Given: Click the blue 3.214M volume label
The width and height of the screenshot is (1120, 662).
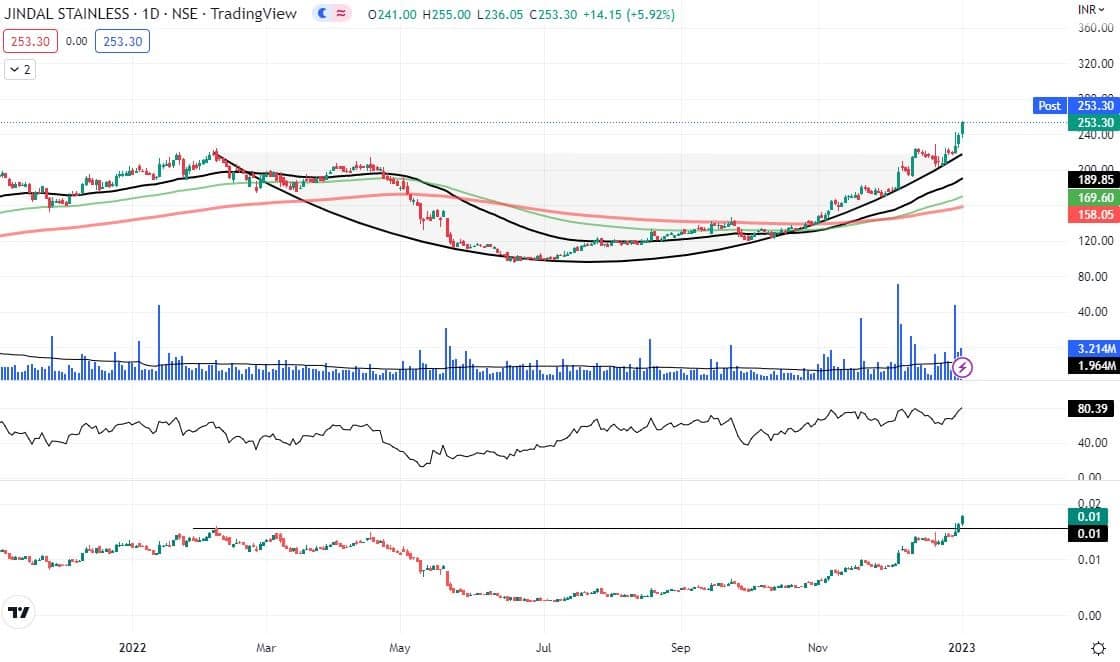Looking at the screenshot, I should pos(1089,350).
